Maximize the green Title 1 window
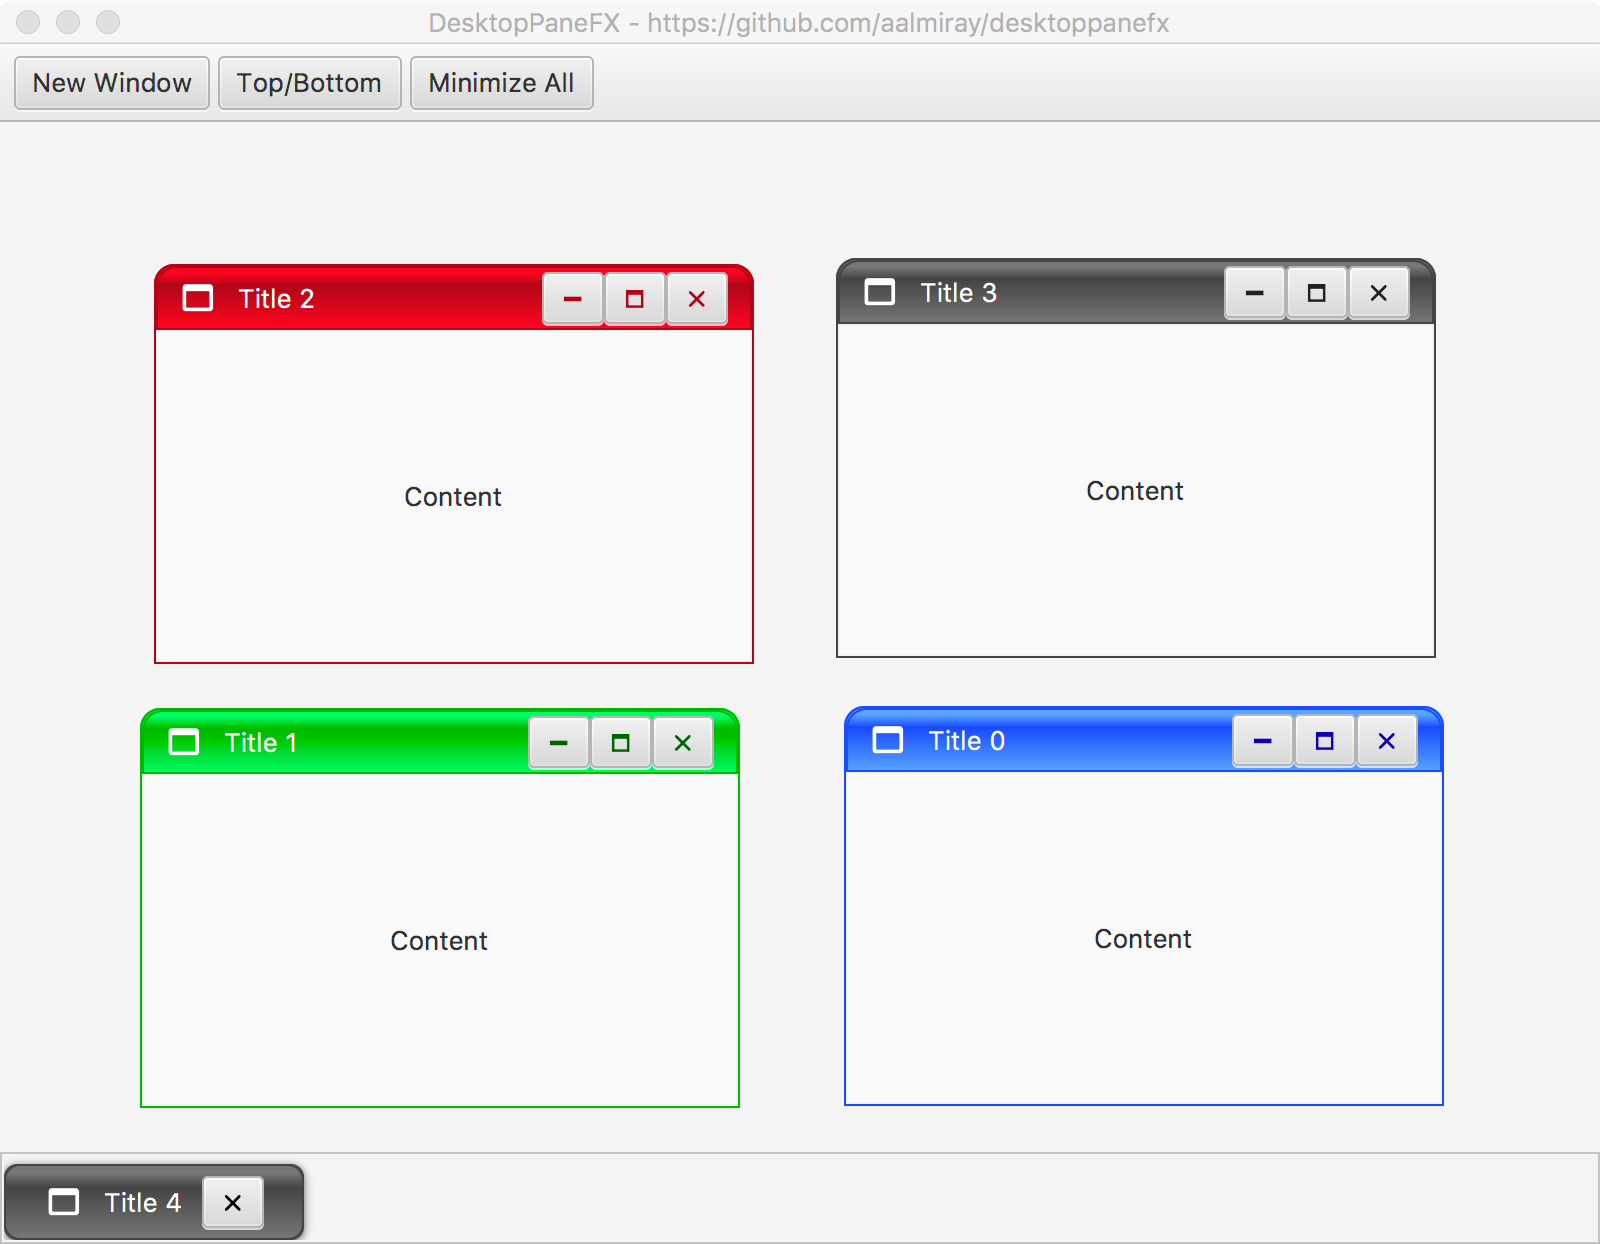Screen dimensions: 1600x1244 [621, 743]
